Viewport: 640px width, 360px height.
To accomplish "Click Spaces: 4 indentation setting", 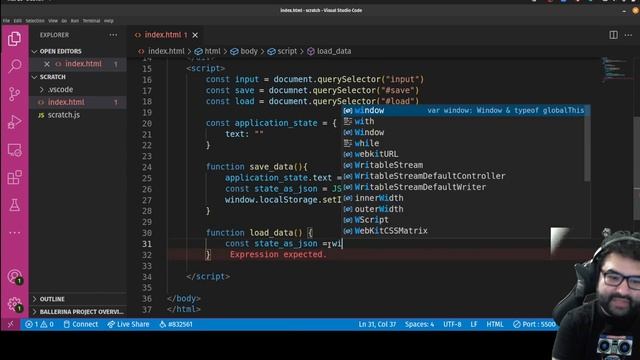I will pos(420,324).
